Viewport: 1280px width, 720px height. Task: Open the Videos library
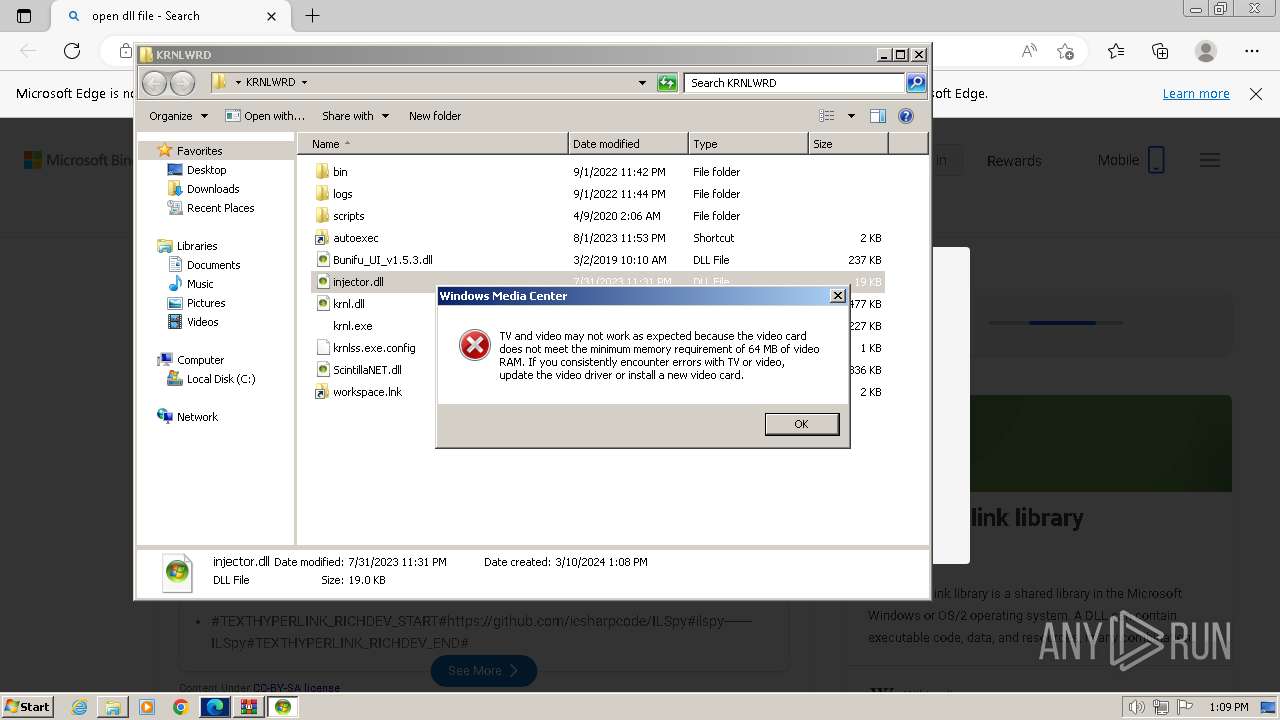coord(202,322)
